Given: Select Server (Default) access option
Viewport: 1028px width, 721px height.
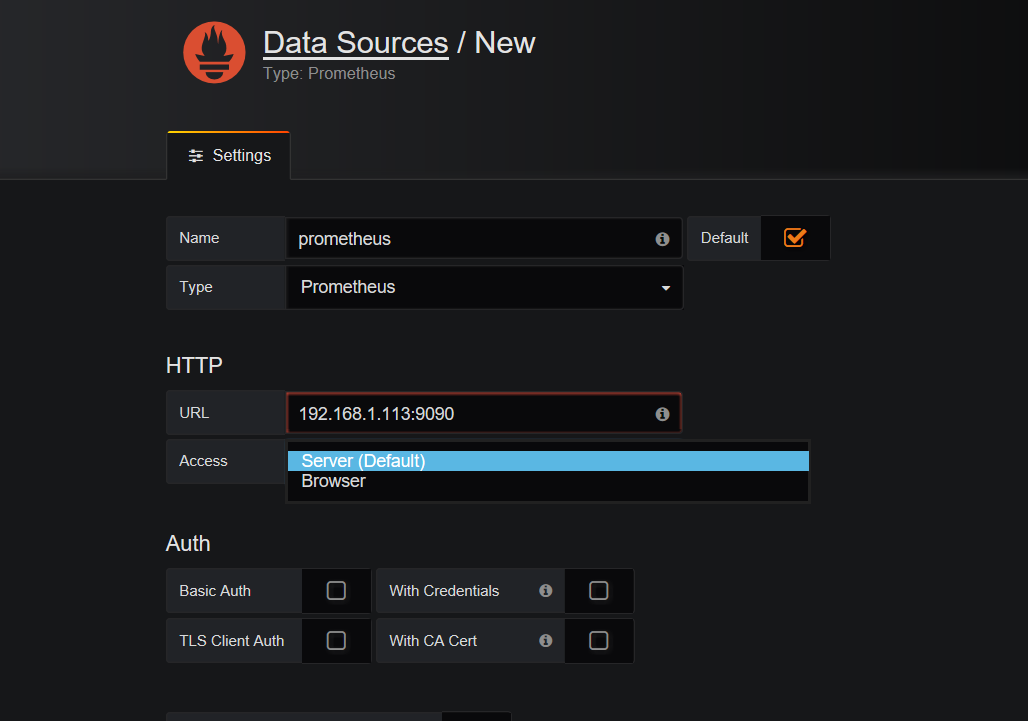Looking at the screenshot, I should coord(548,461).
